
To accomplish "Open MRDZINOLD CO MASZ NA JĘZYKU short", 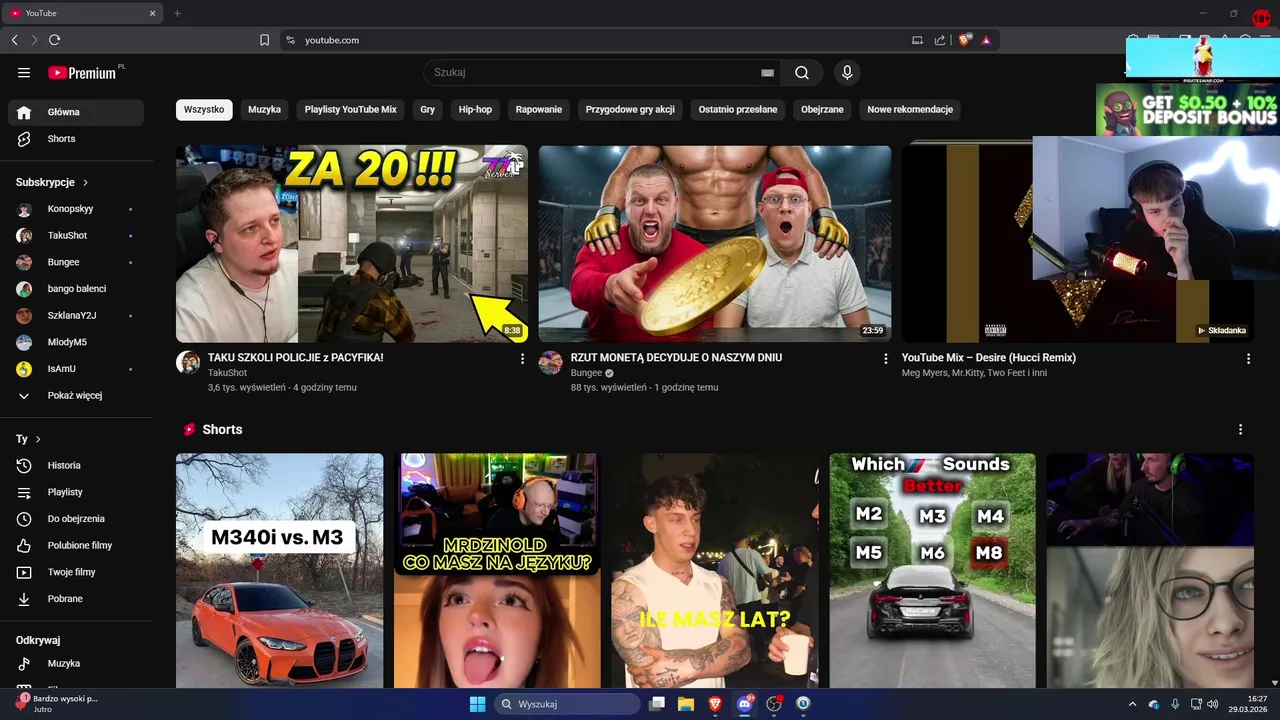I will tap(497, 571).
